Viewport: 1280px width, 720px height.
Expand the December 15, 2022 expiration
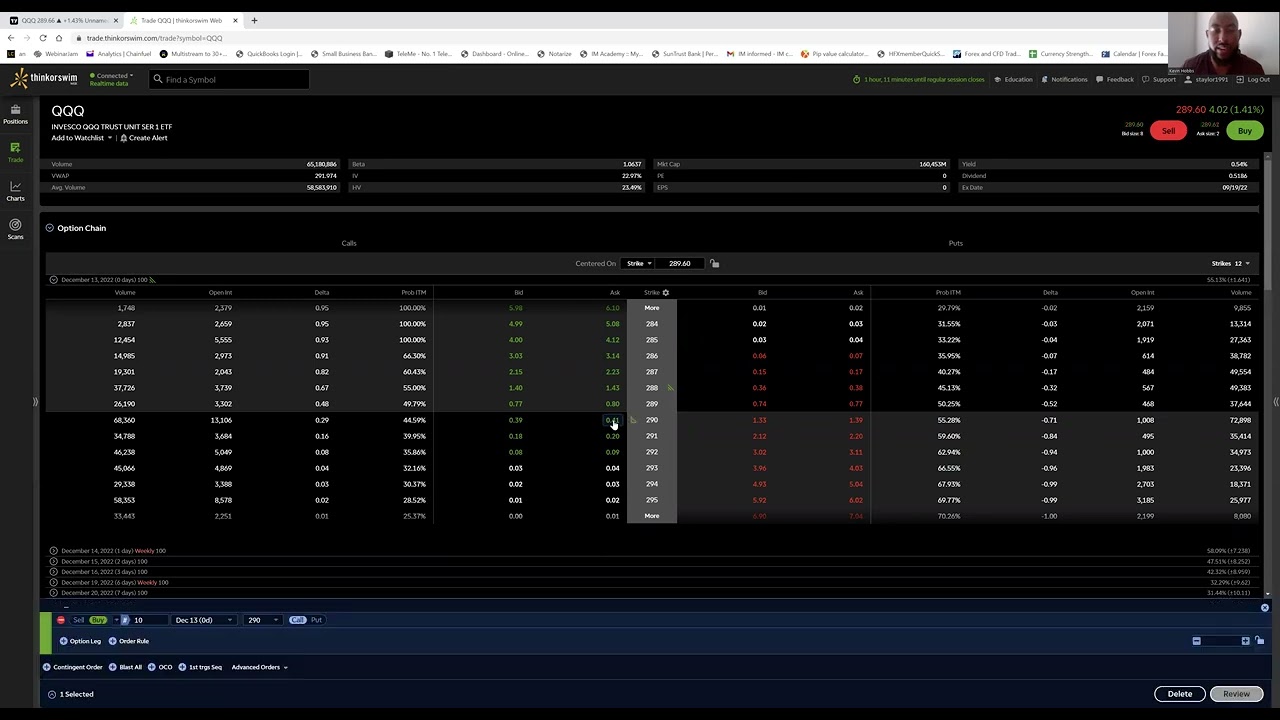[x=54, y=562]
